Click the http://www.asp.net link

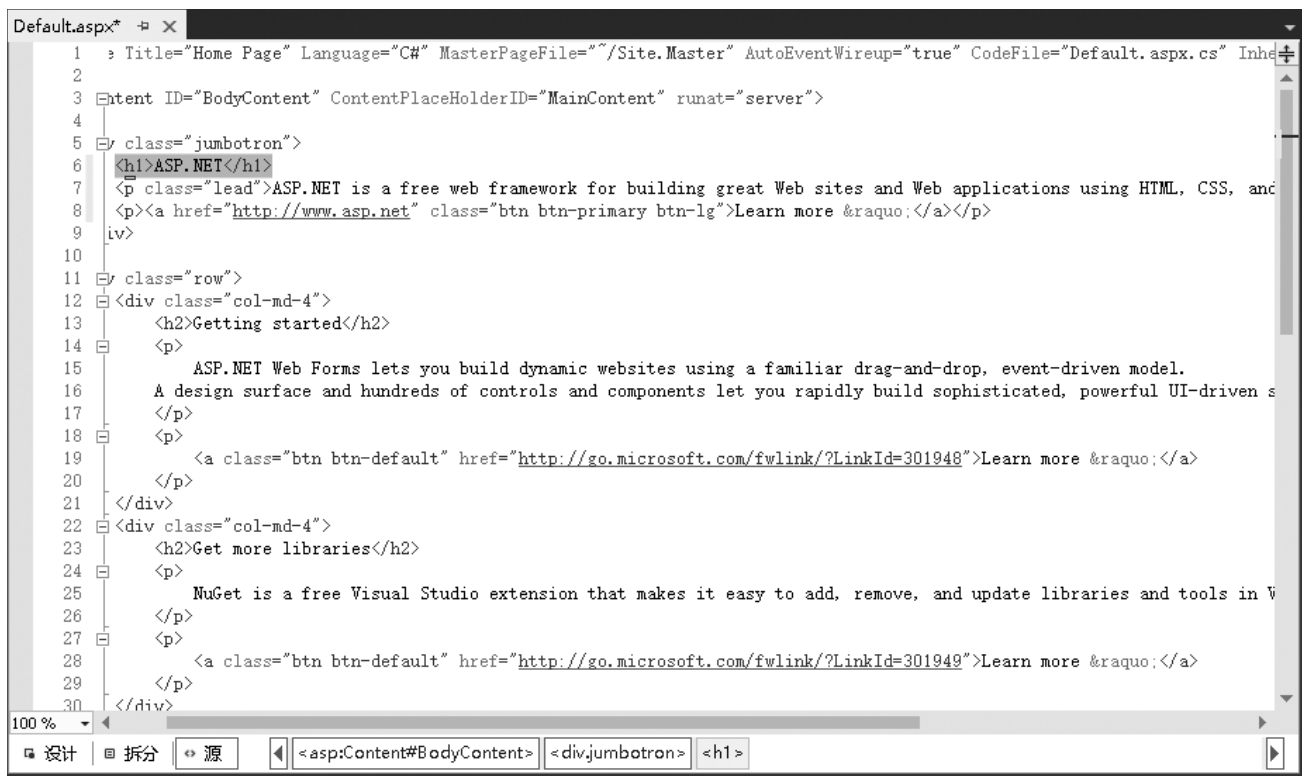(321, 212)
